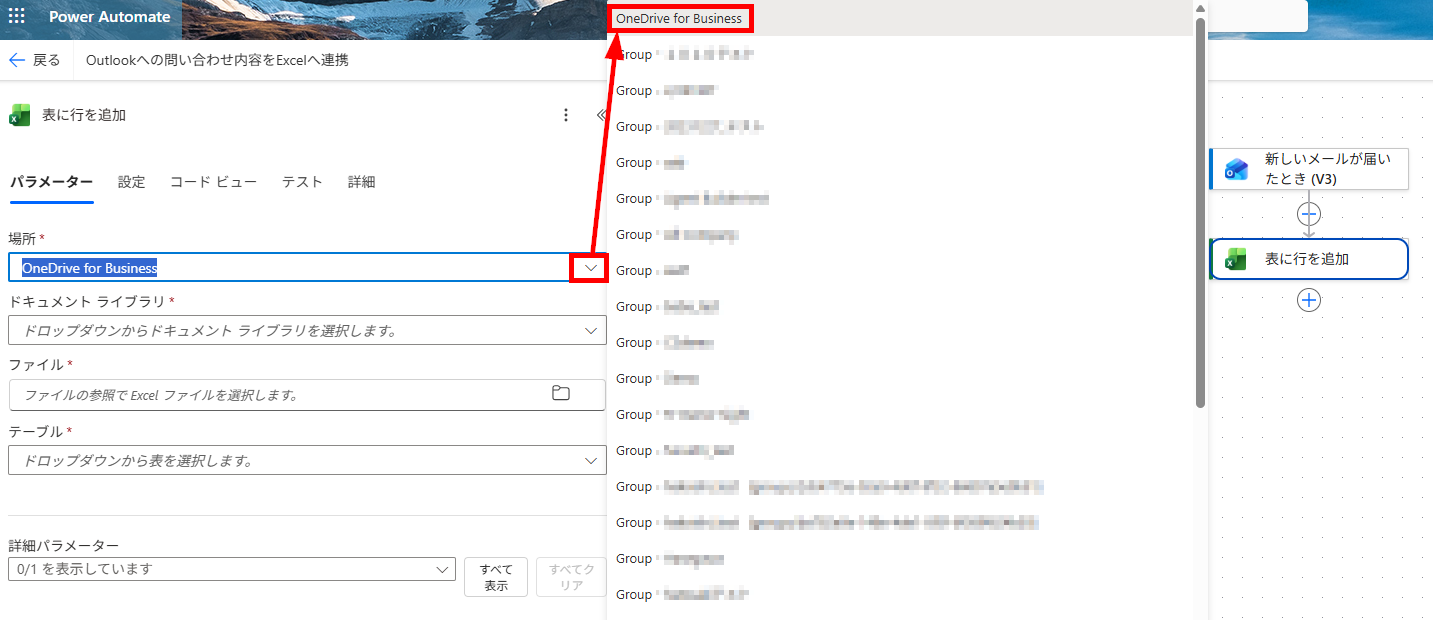The image size is (1433, 620).
Task: Click the Outlook icon on trigger card
Action: [x=1236, y=169]
